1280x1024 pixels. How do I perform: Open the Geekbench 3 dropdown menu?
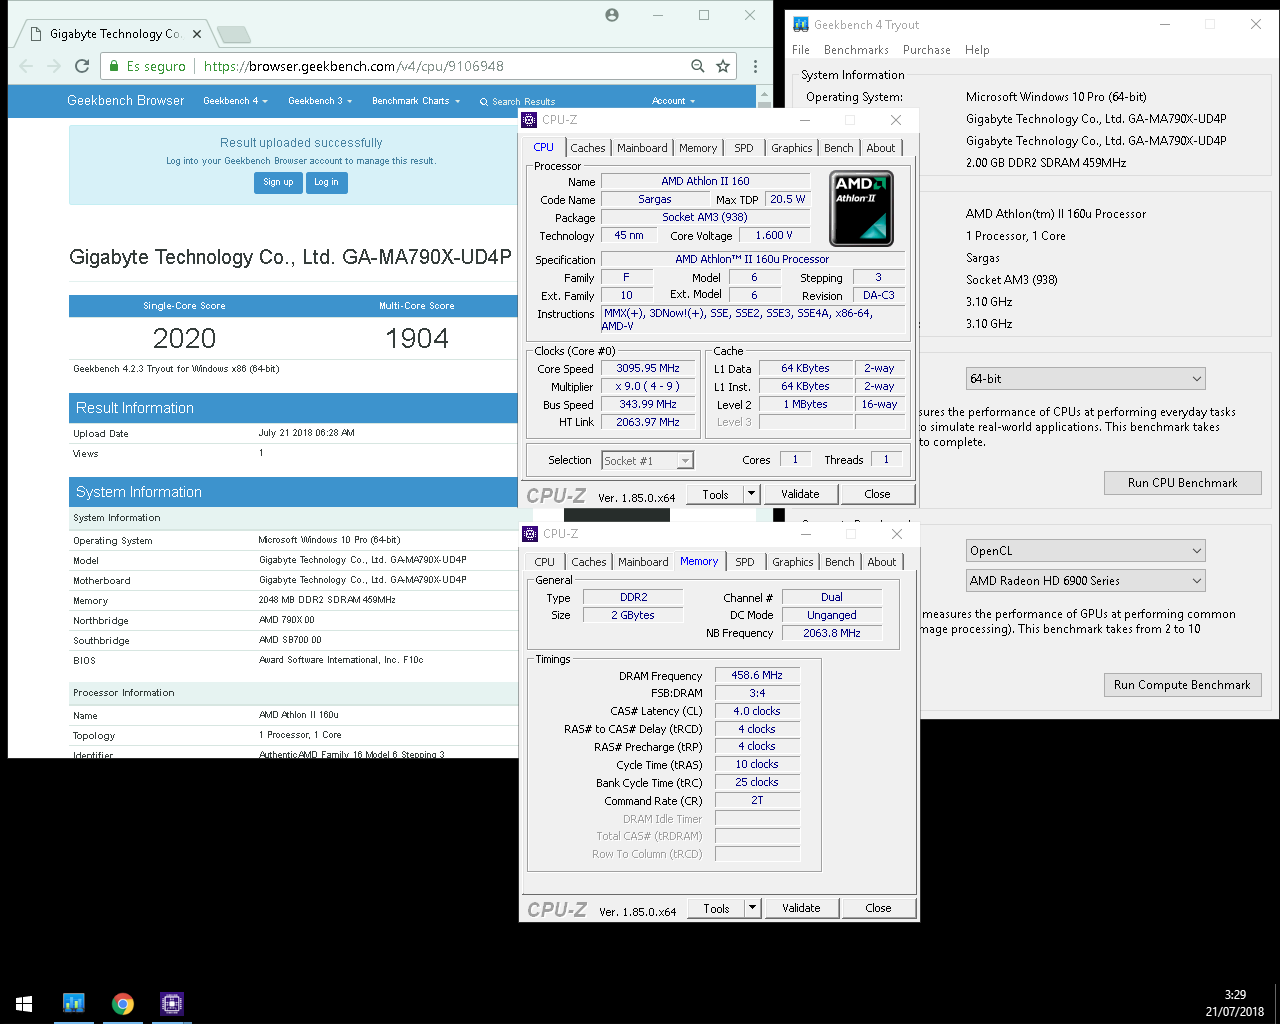pyautogui.click(x=320, y=101)
